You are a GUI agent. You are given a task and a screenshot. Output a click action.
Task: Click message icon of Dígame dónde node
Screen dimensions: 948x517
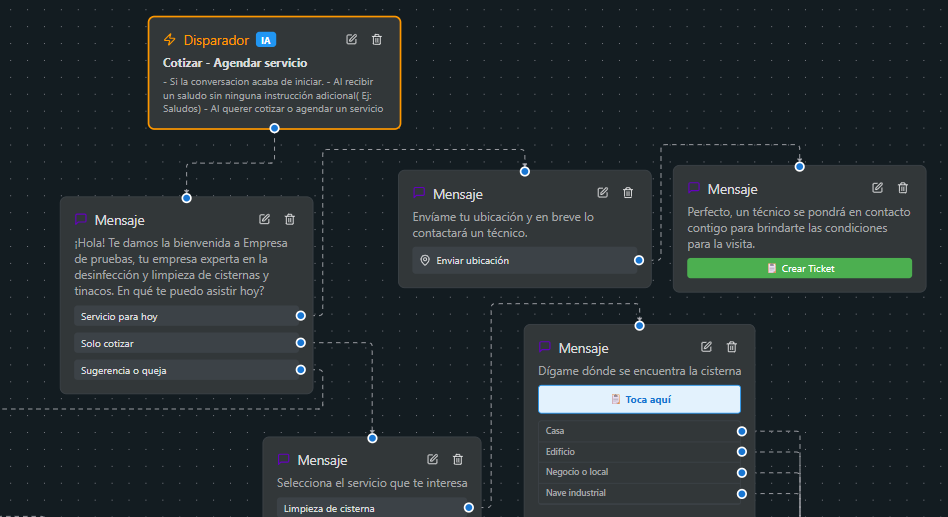[x=545, y=347]
